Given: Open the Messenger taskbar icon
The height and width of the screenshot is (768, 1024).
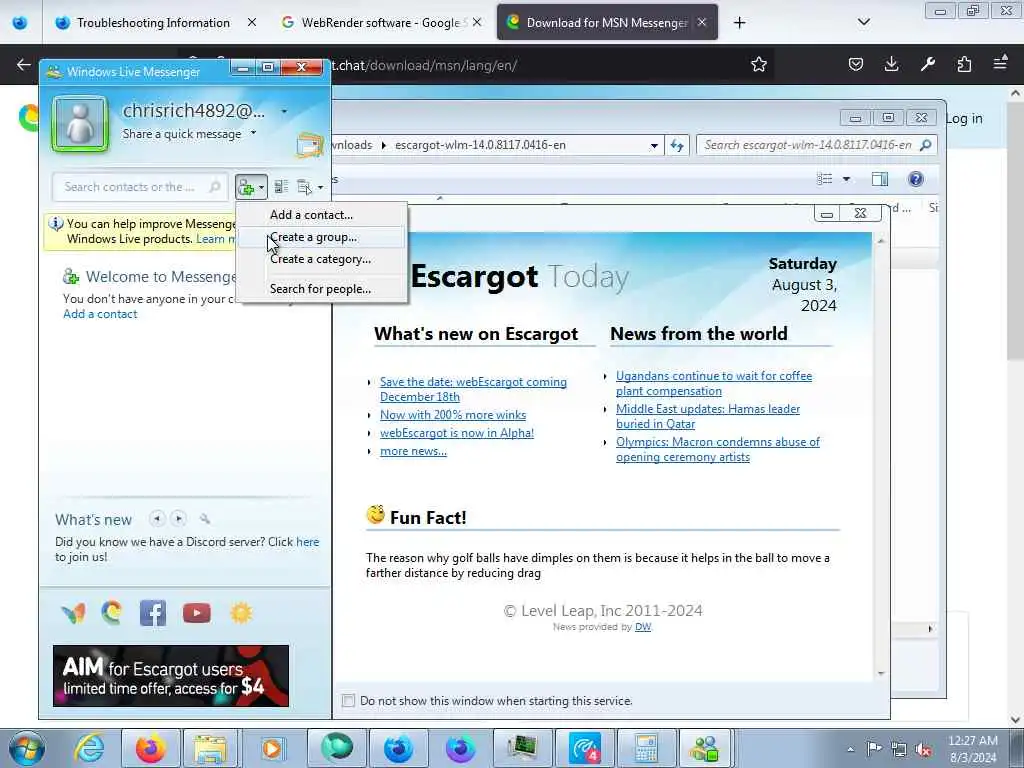Looking at the screenshot, I should 704,748.
